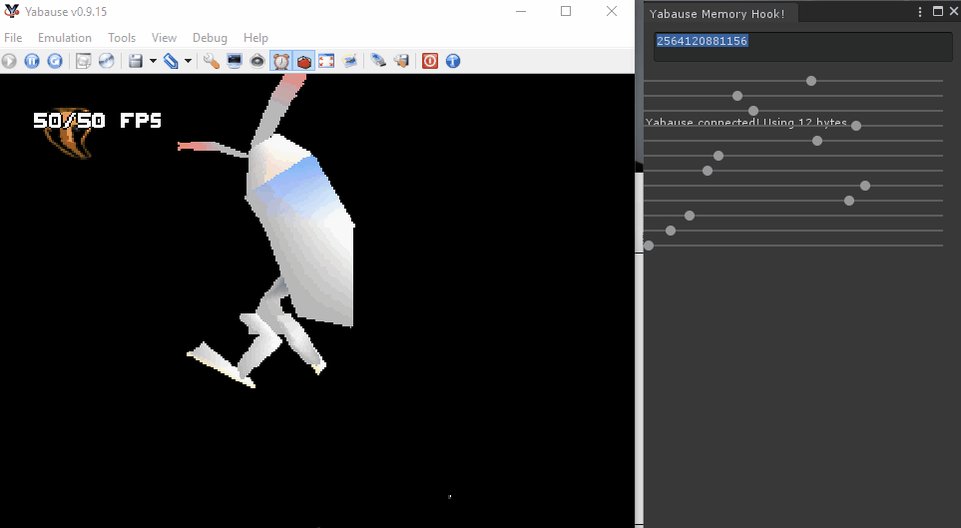Screen dimensions: 961x528
Task: Minimize the Yabause window
Action: point(521,11)
